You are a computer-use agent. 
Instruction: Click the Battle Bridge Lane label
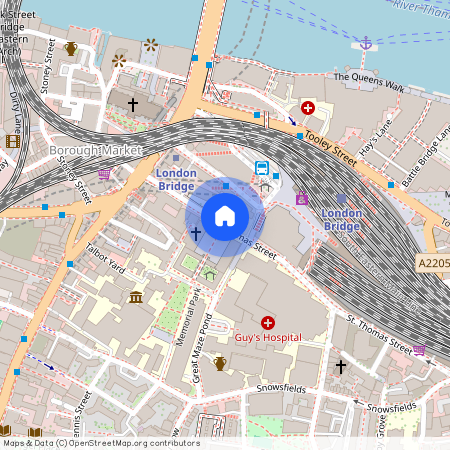426,156
